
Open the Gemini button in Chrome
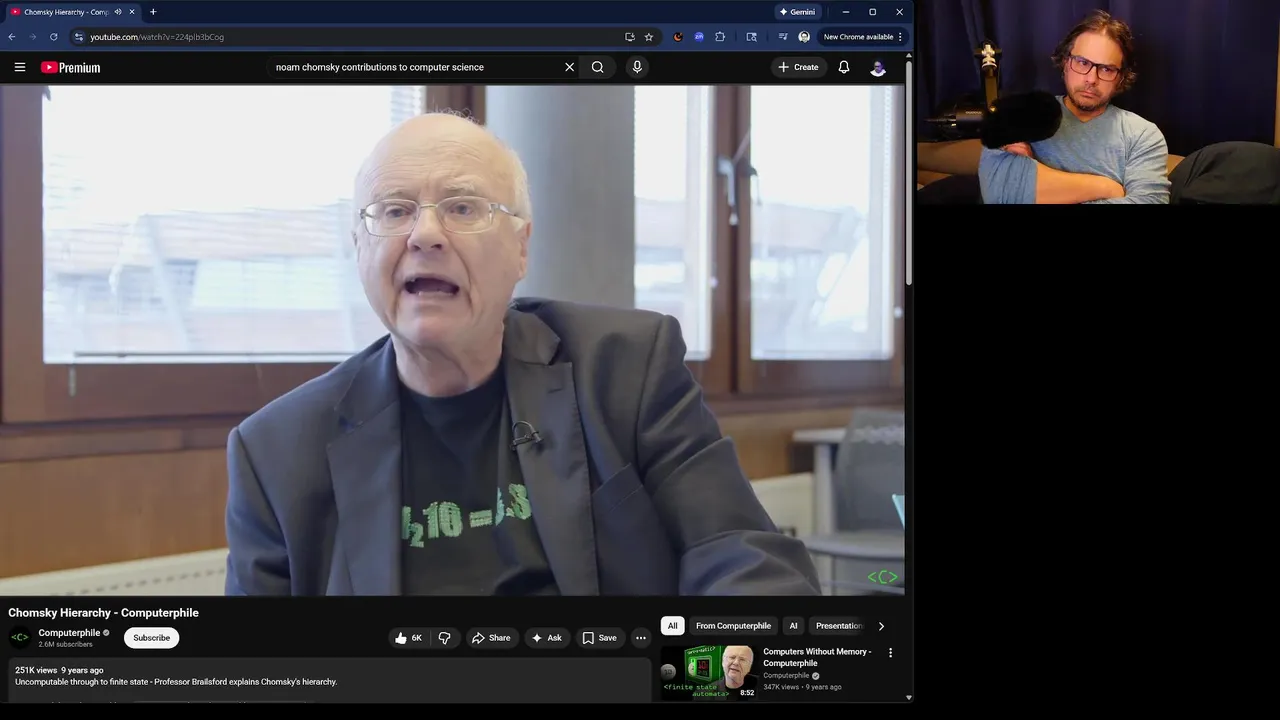click(x=797, y=12)
